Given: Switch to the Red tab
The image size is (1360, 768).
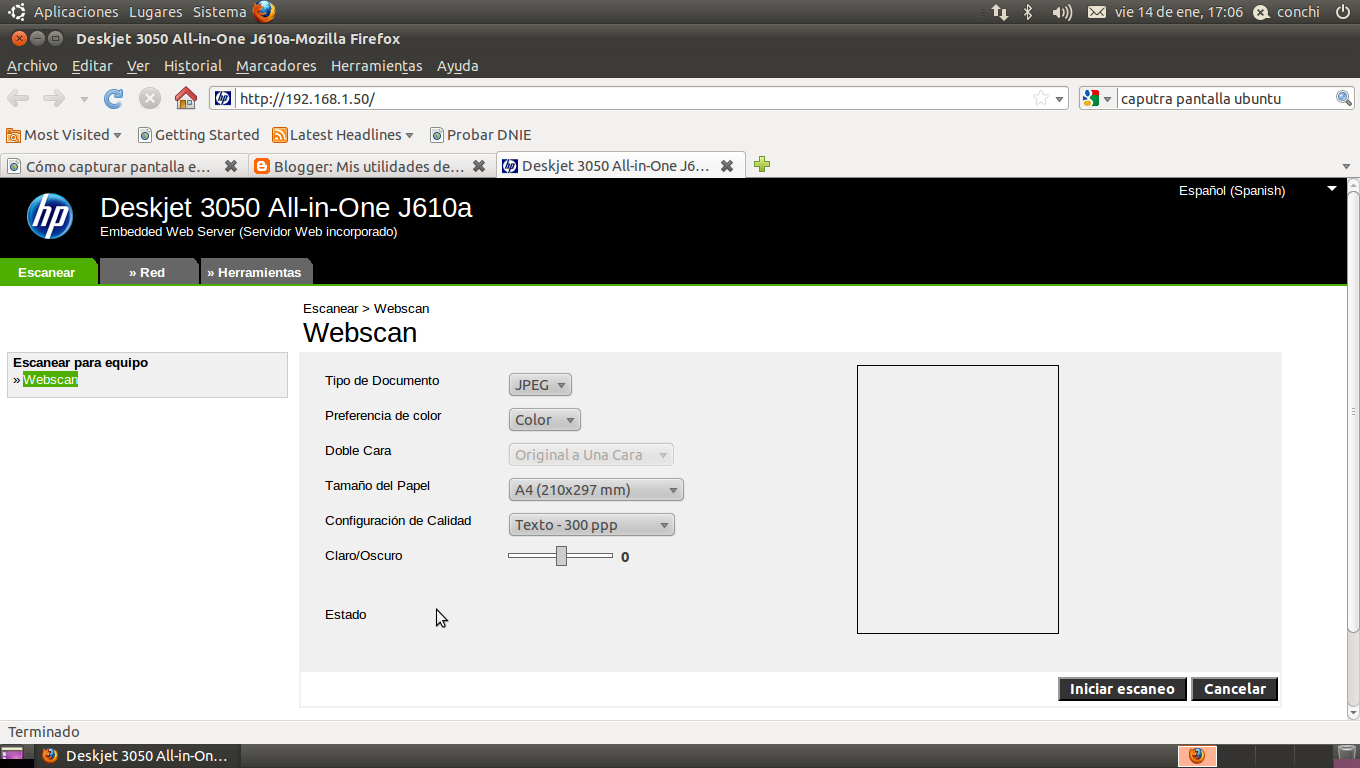Looking at the screenshot, I should [x=148, y=272].
